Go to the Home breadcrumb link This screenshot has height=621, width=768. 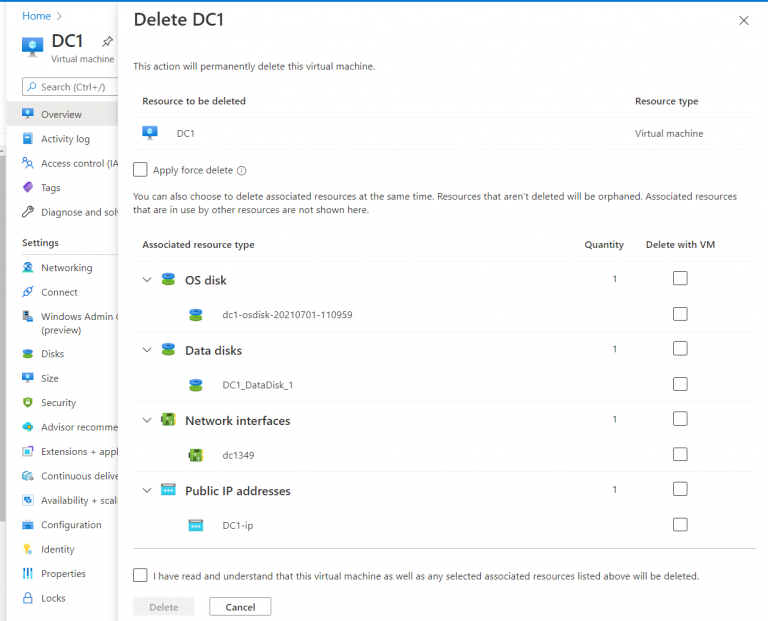click(36, 16)
